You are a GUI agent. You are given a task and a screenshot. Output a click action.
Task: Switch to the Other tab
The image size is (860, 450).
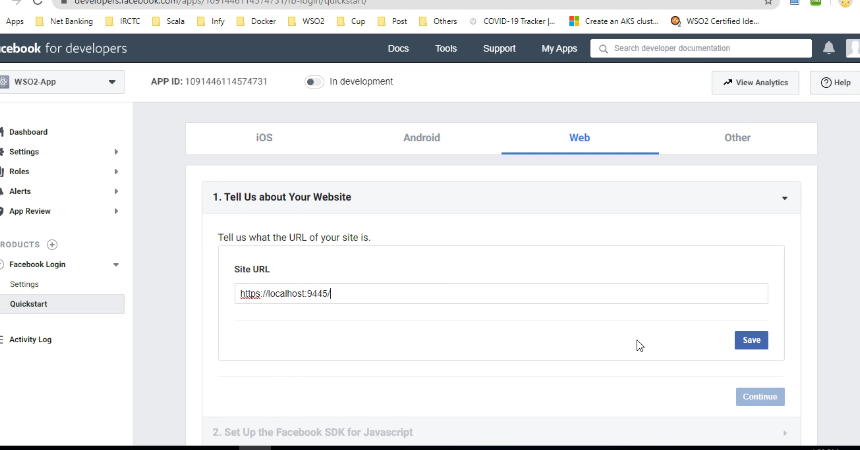coord(737,138)
